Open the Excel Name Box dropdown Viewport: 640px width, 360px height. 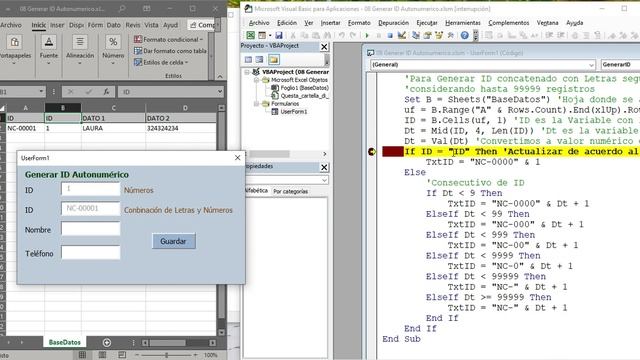[41, 91]
